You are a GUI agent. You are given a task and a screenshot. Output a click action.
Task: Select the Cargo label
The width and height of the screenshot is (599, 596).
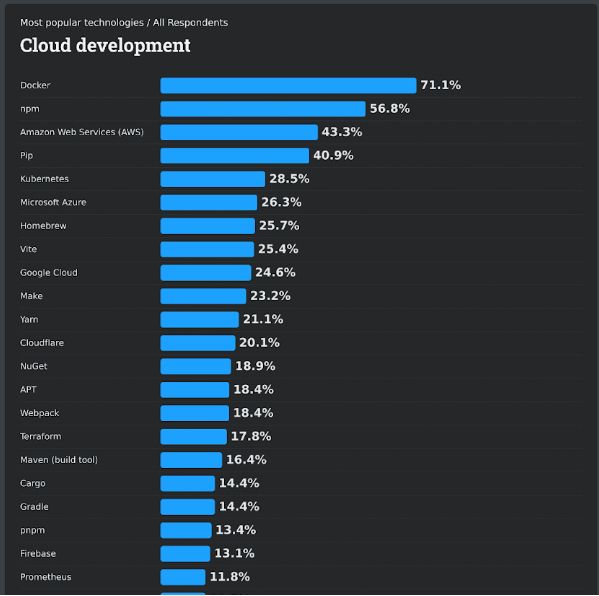click(x=32, y=483)
